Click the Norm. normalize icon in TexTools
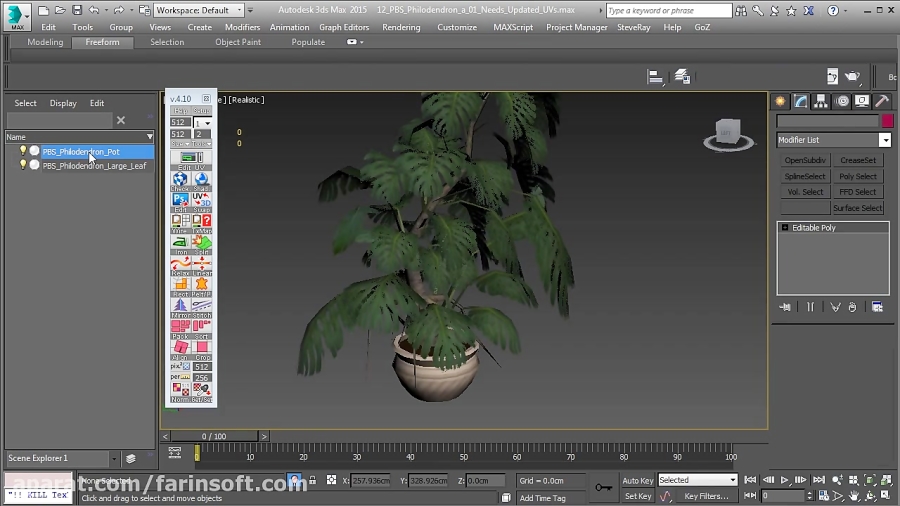Viewport: 900px width, 506px height. pos(180,392)
